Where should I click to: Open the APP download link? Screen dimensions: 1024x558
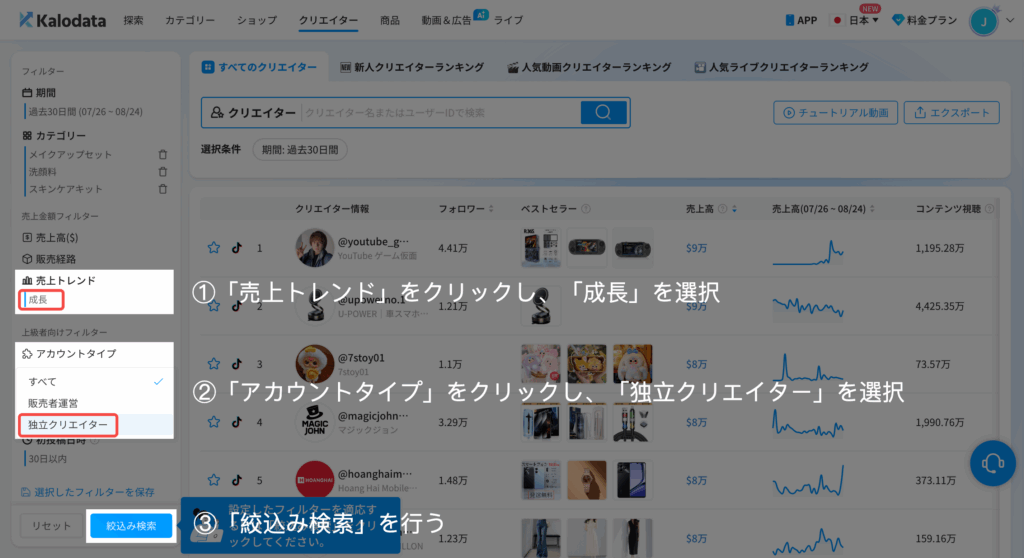click(801, 20)
